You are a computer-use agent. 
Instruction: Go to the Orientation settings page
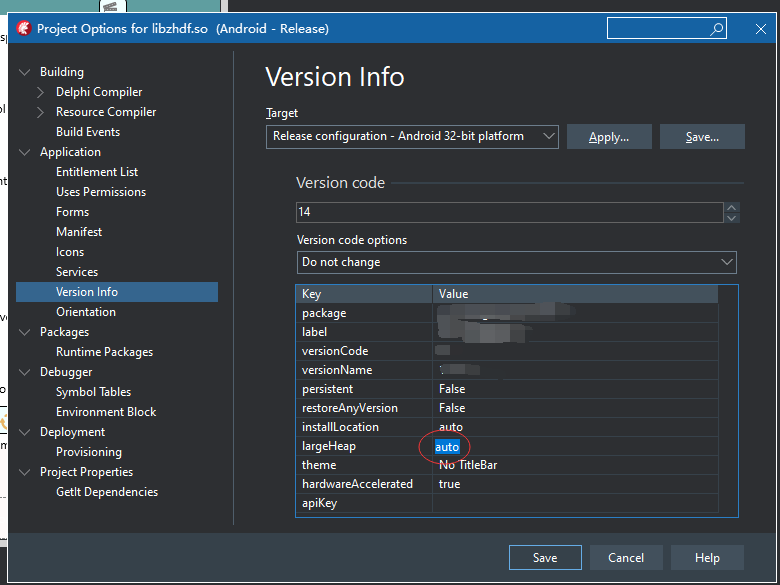tap(86, 312)
